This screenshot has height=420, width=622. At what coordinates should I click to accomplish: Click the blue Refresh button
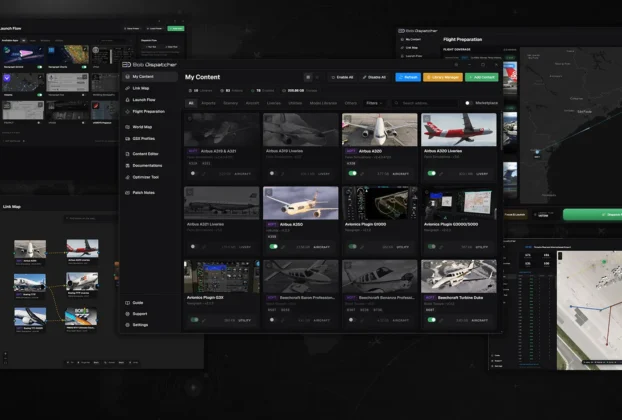tap(408, 77)
